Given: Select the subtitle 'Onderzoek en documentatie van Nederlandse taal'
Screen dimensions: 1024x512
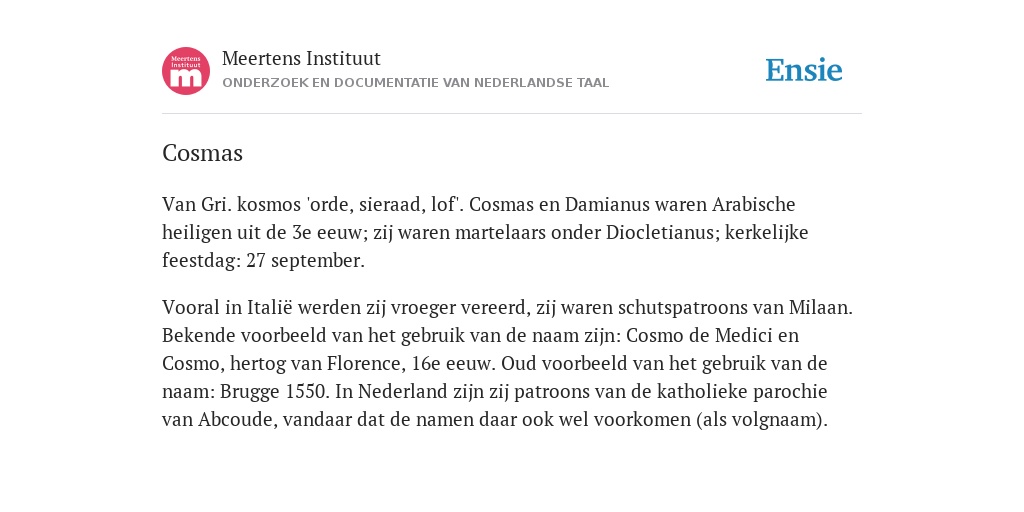Looking at the screenshot, I should pyautogui.click(x=415, y=83).
